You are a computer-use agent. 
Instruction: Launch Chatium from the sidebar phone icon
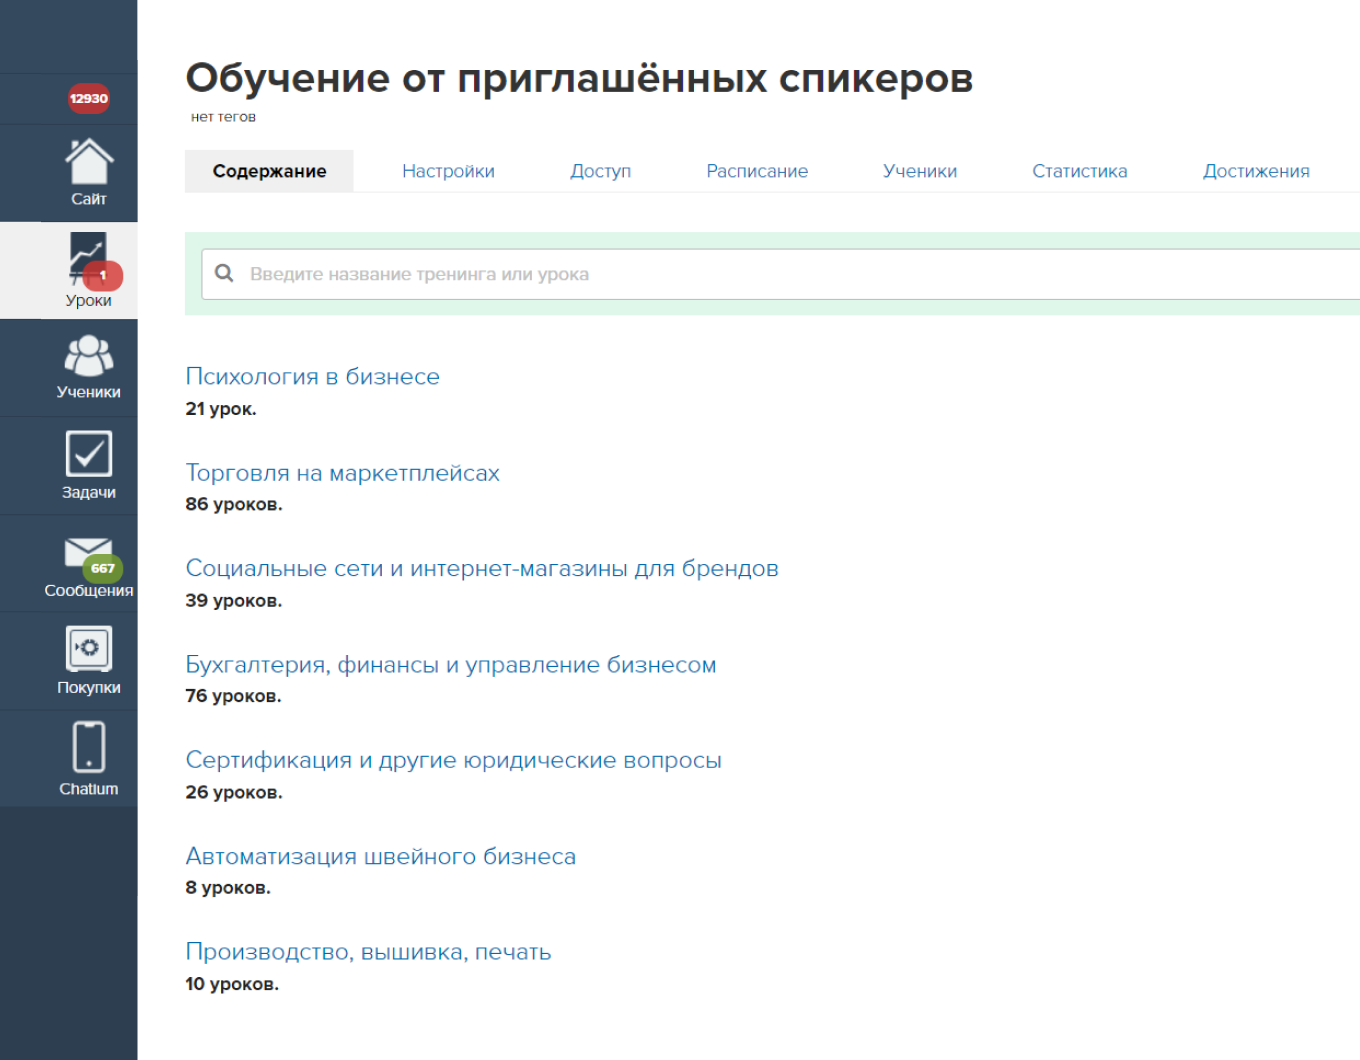(88, 748)
